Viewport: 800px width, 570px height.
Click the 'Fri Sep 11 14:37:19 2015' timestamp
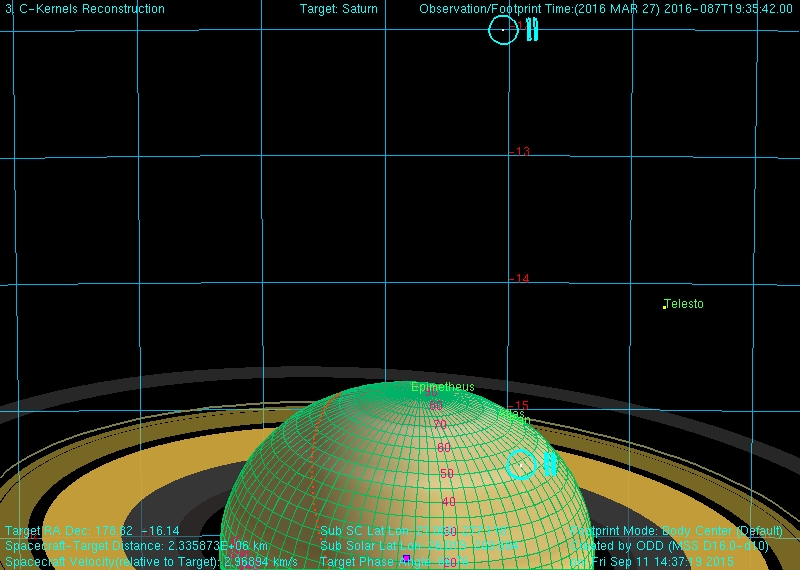[x=663, y=561]
